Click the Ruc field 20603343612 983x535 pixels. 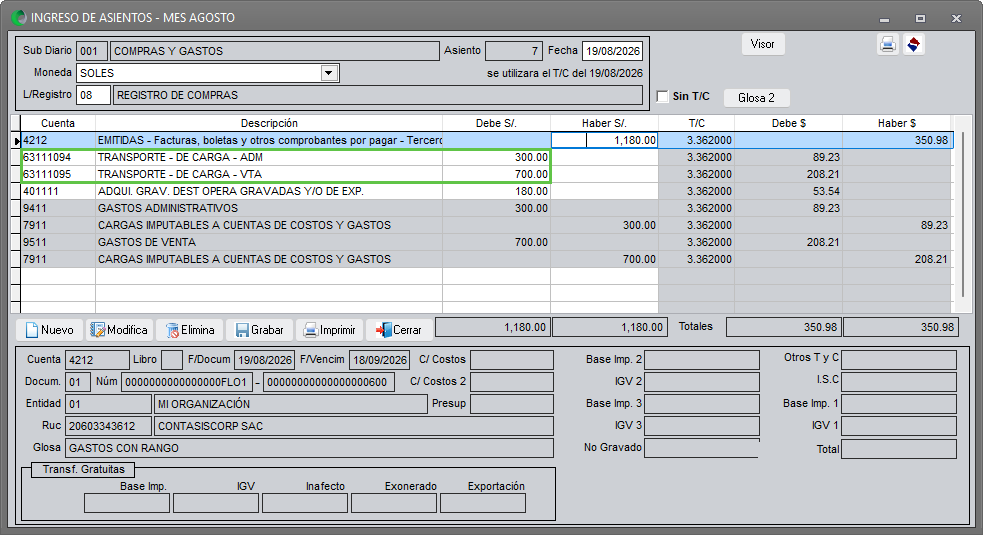point(108,426)
